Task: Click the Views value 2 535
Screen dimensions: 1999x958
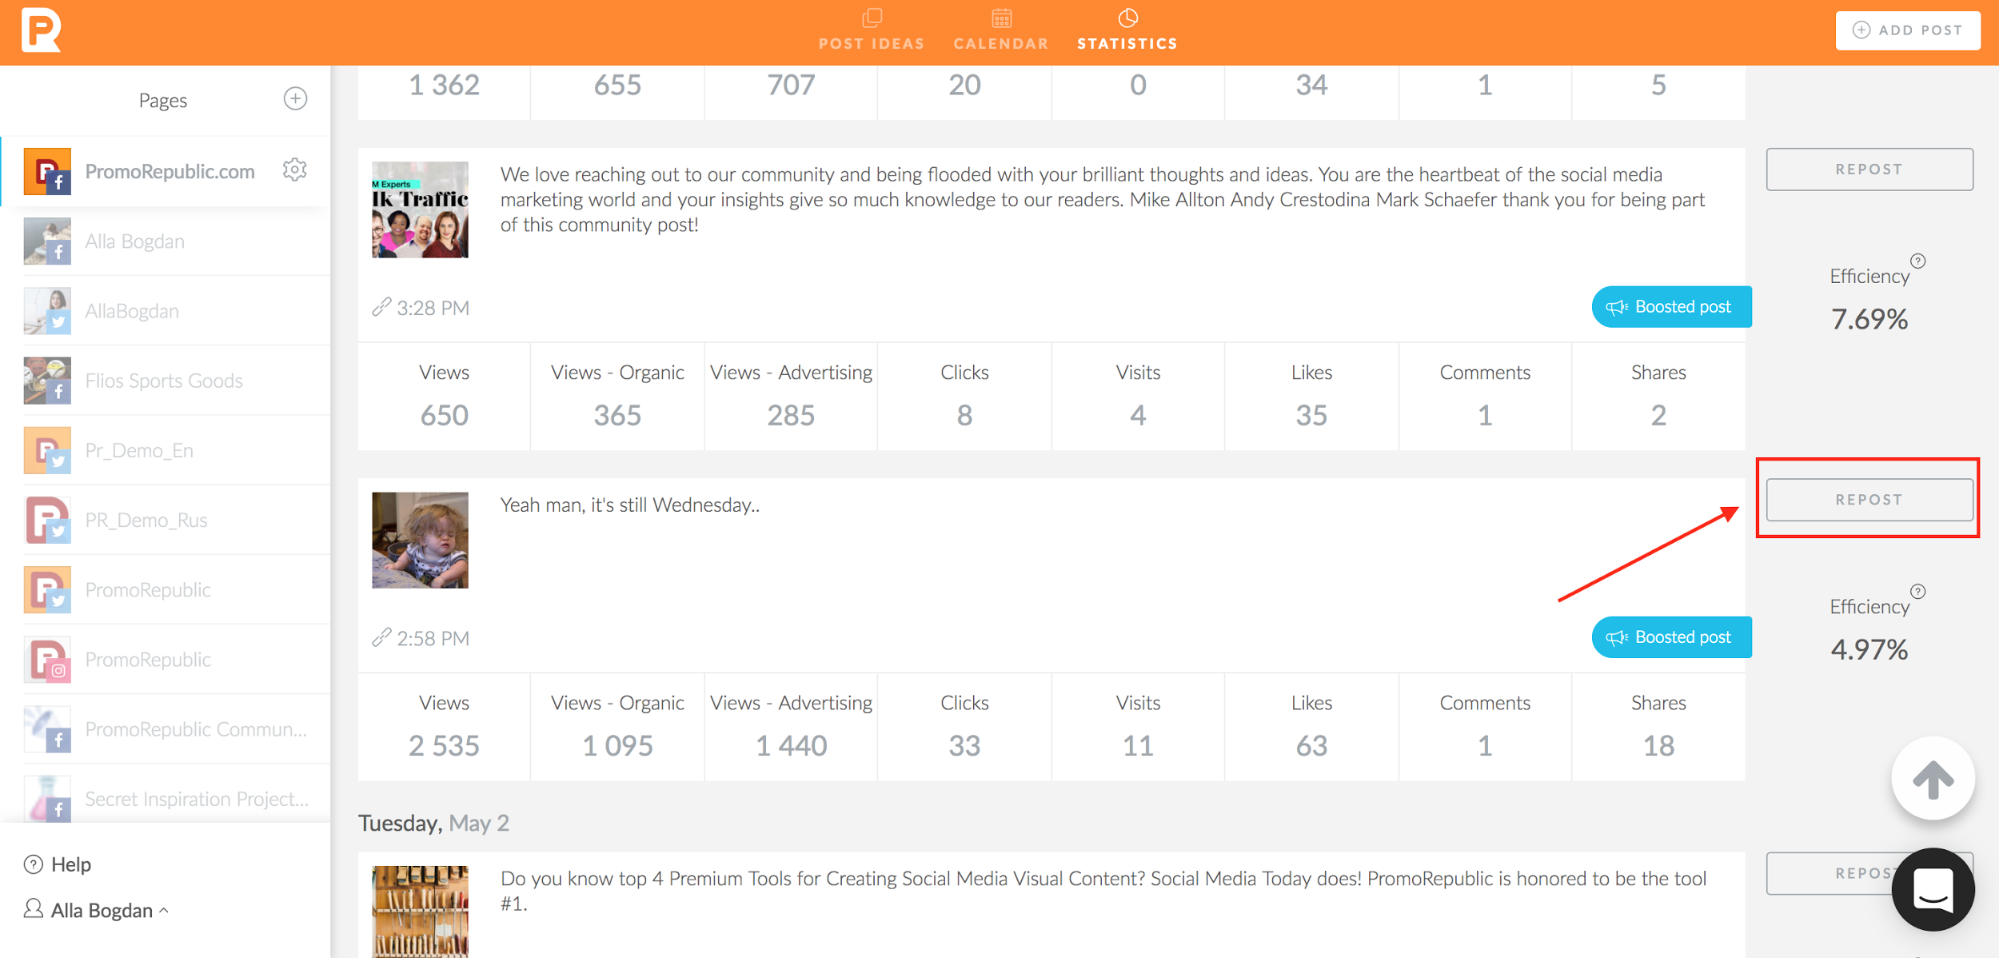Action: coord(444,746)
